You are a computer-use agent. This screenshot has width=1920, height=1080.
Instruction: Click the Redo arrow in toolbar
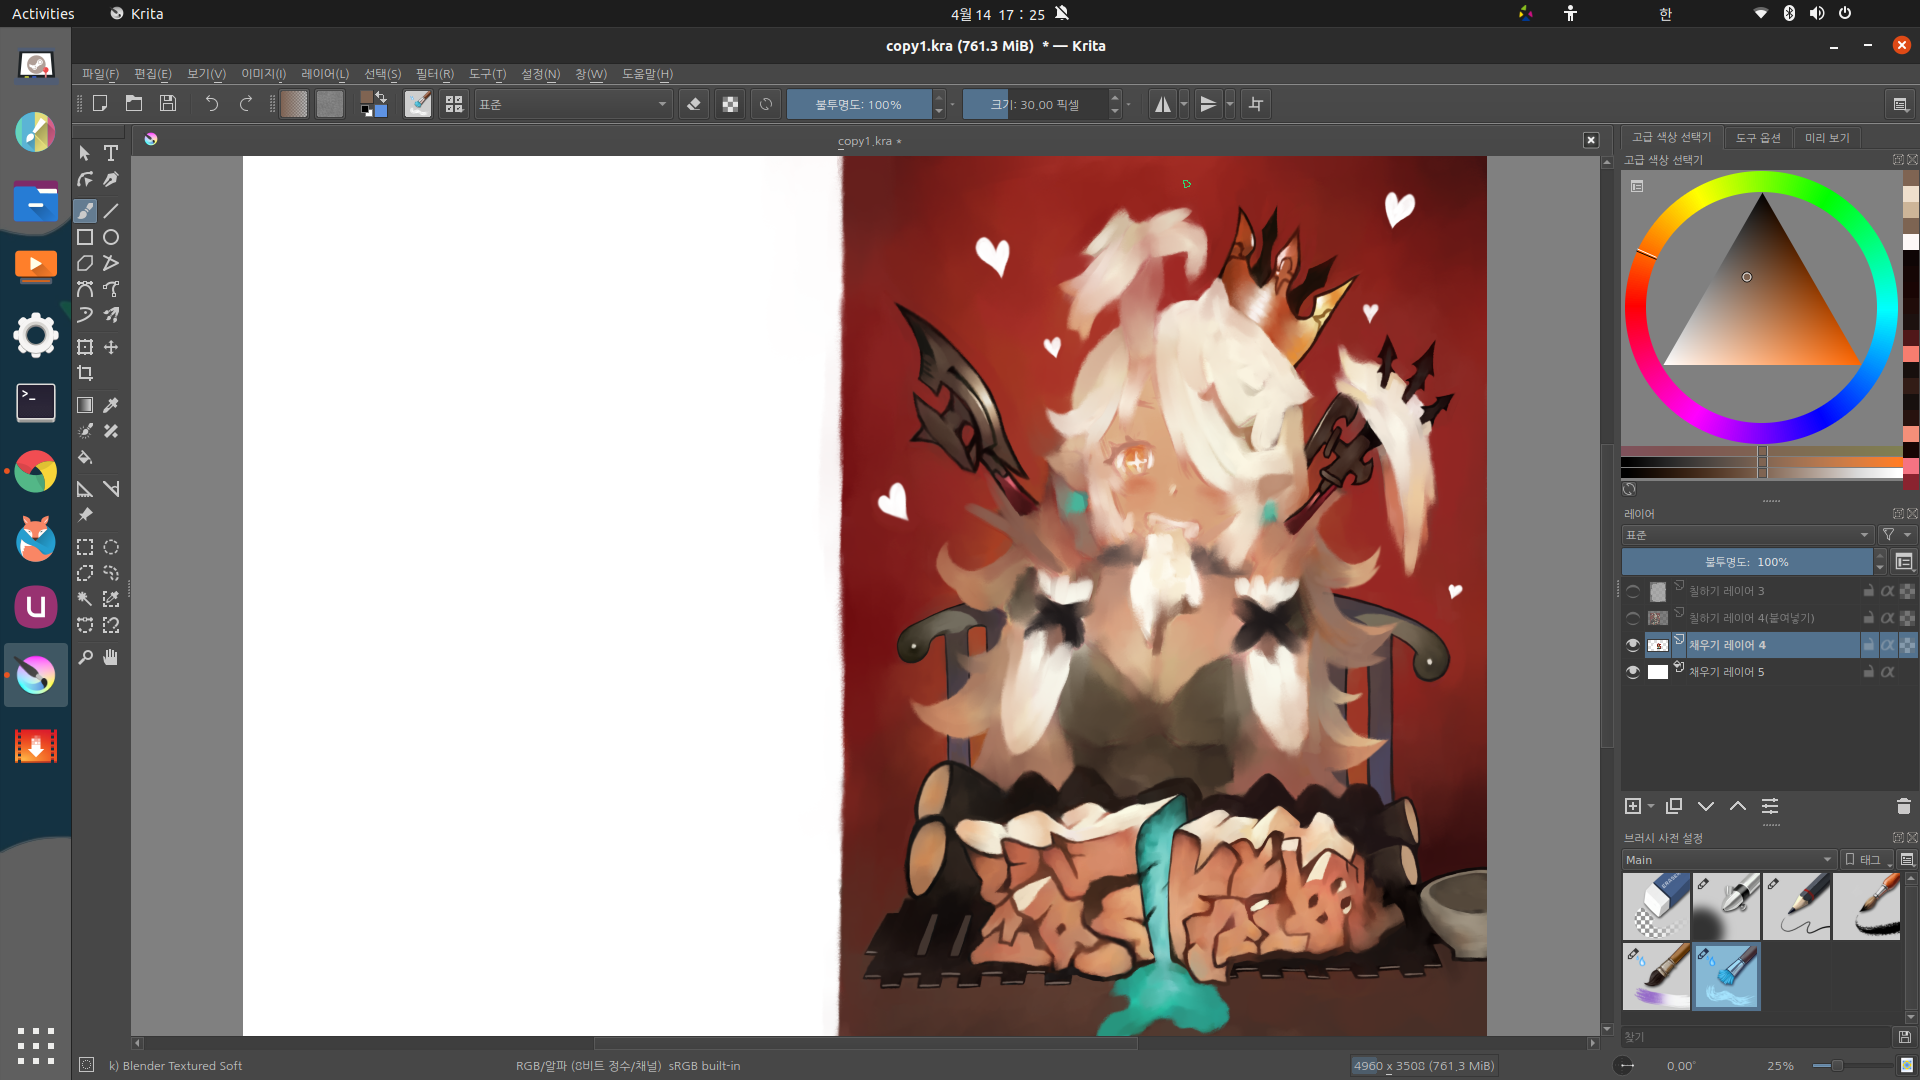point(245,103)
